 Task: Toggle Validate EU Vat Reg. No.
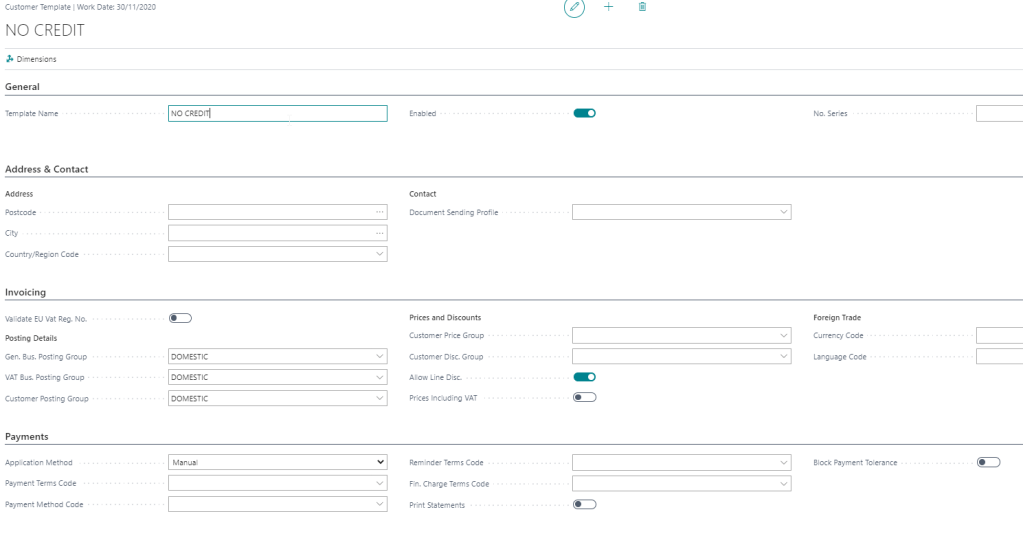click(180, 318)
